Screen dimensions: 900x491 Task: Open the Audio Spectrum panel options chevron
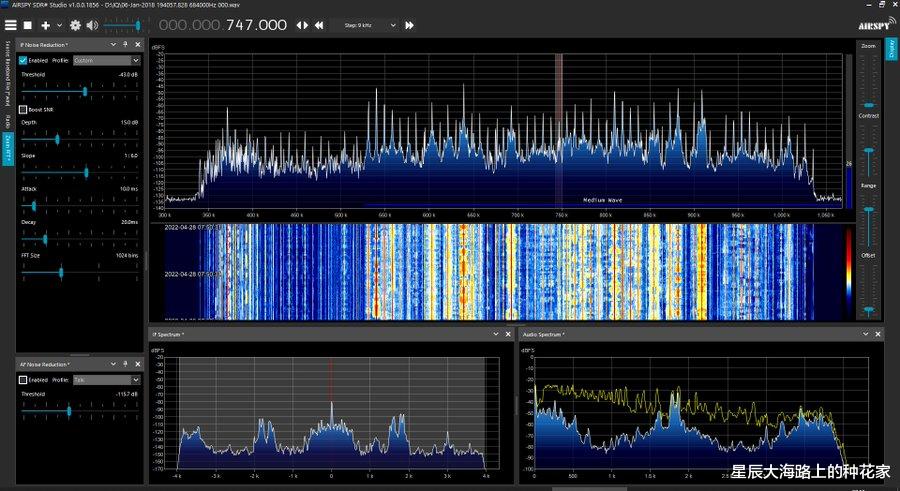(866, 334)
